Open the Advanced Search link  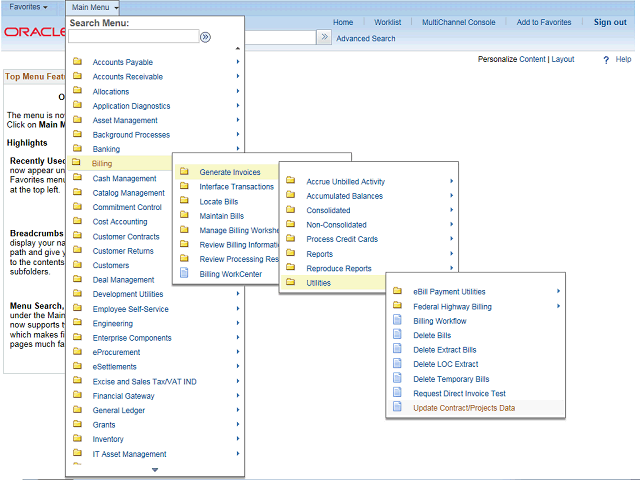(x=365, y=39)
